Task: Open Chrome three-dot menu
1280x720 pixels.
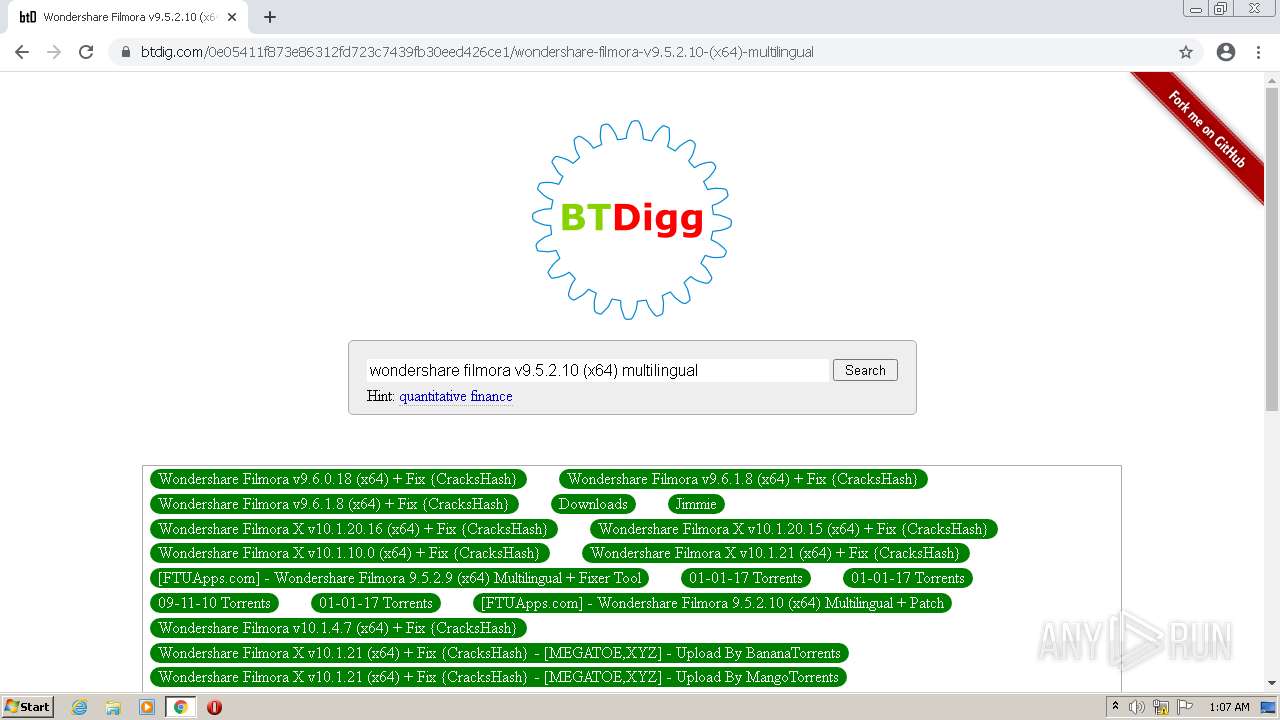Action: 1258,52
